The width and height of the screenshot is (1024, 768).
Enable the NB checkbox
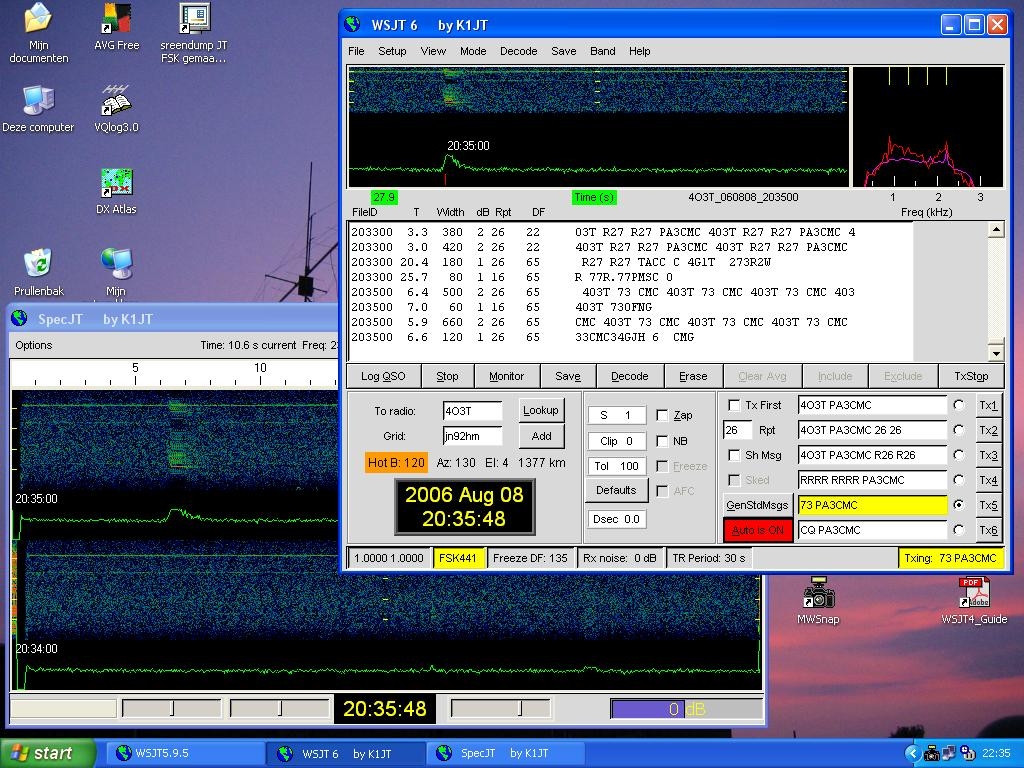[x=662, y=441]
